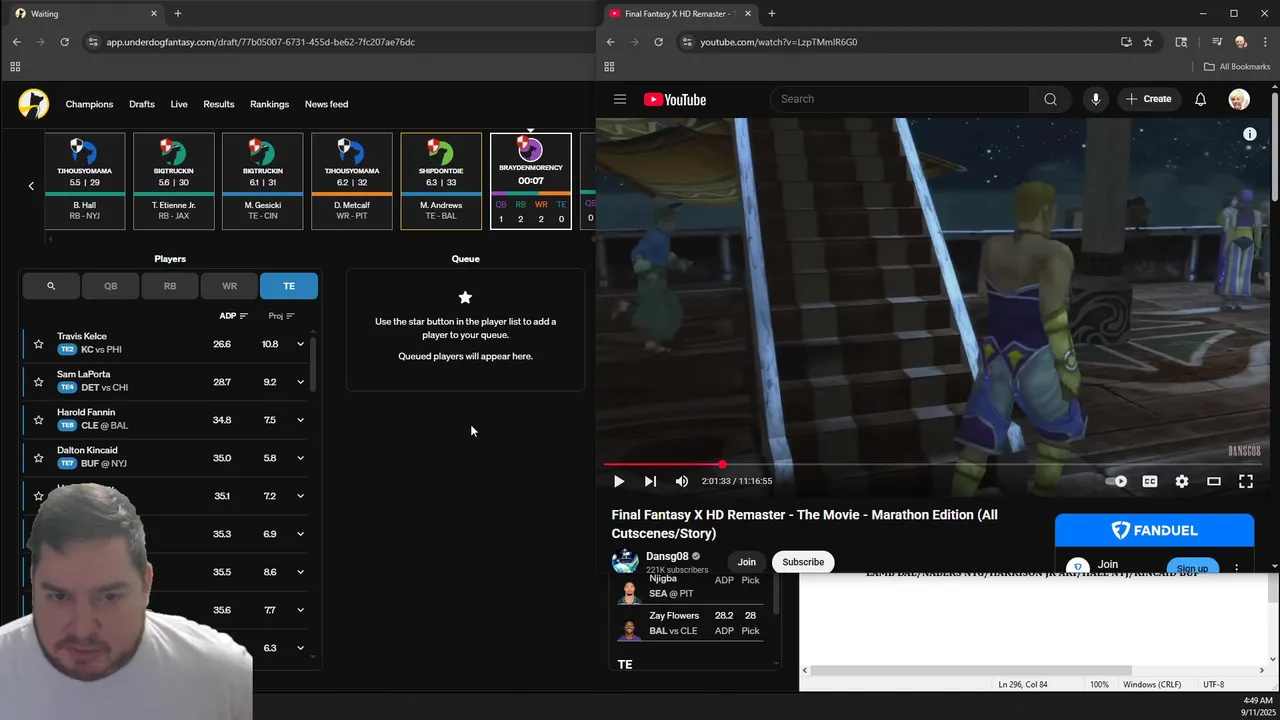Select the TE position filter
This screenshot has height=720, width=1280.
(289, 286)
